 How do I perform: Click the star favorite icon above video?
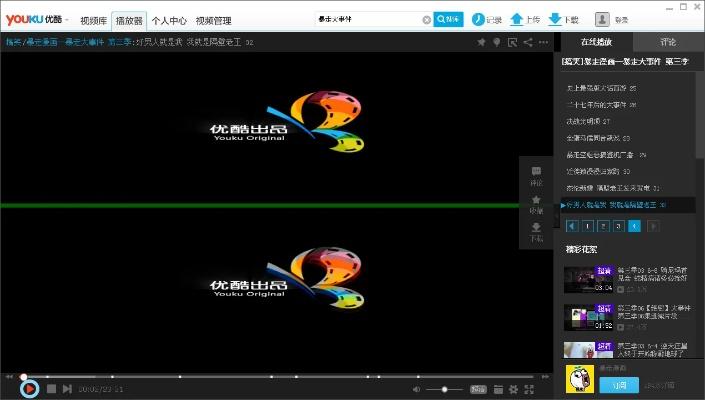tap(481, 43)
